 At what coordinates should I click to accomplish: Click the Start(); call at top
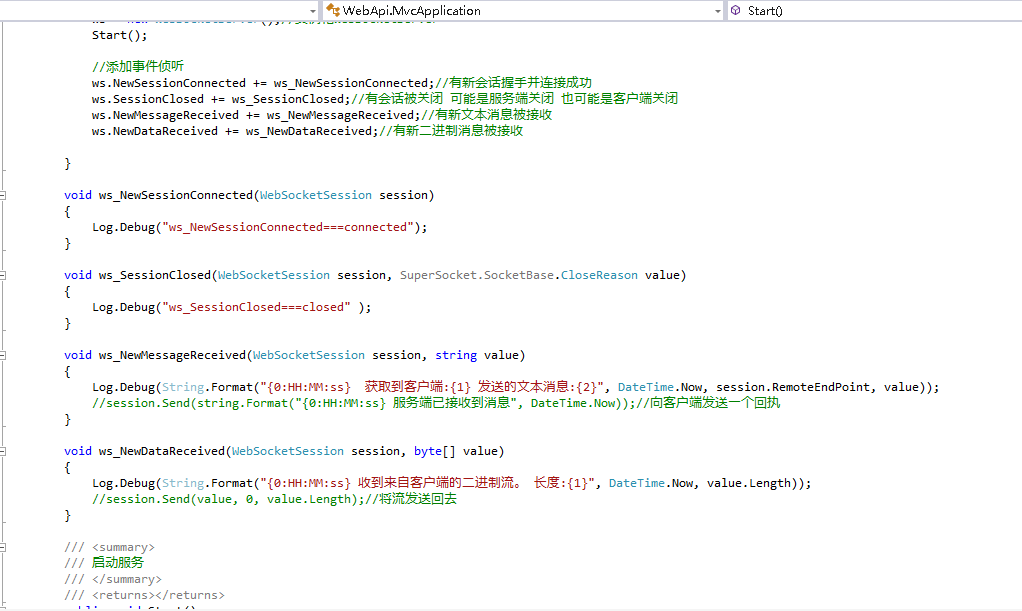click(119, 35)
